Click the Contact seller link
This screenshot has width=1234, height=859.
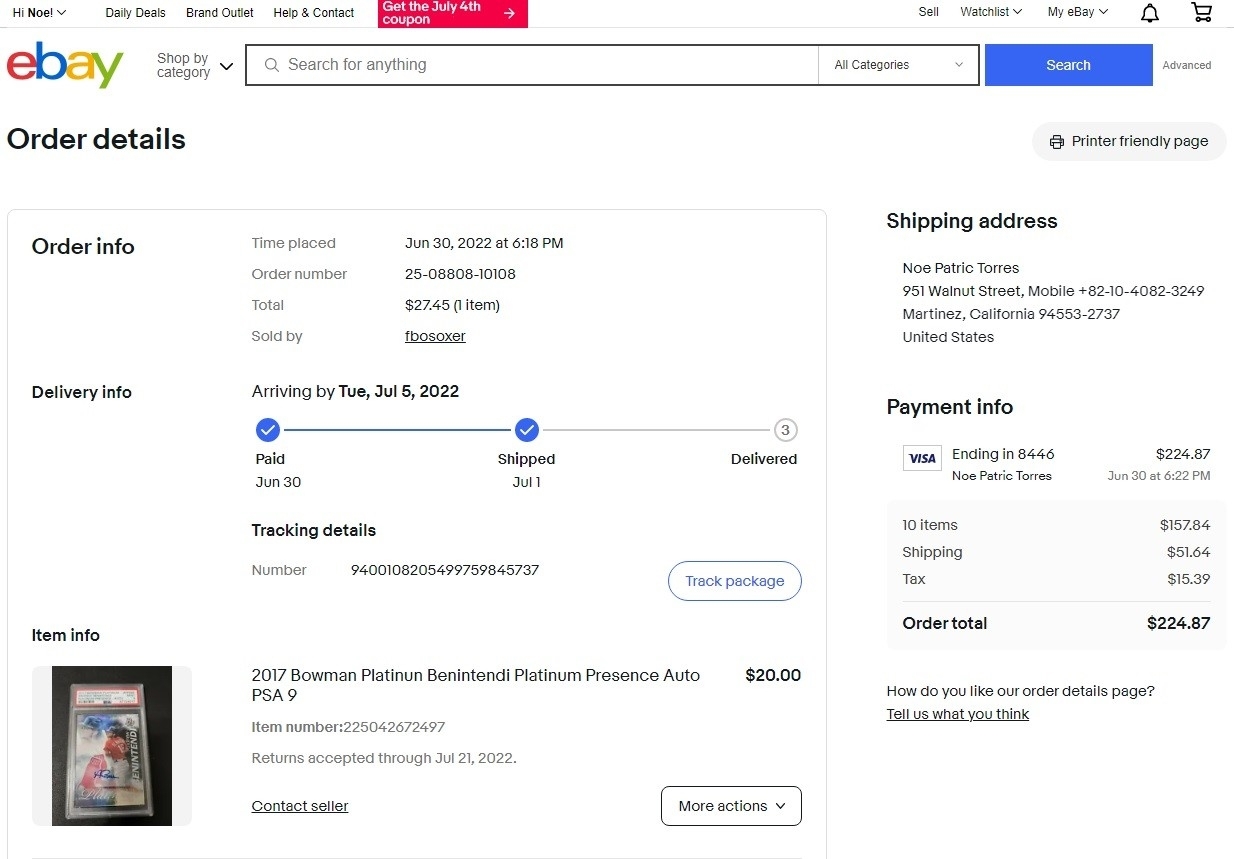[x=300, y=806]
